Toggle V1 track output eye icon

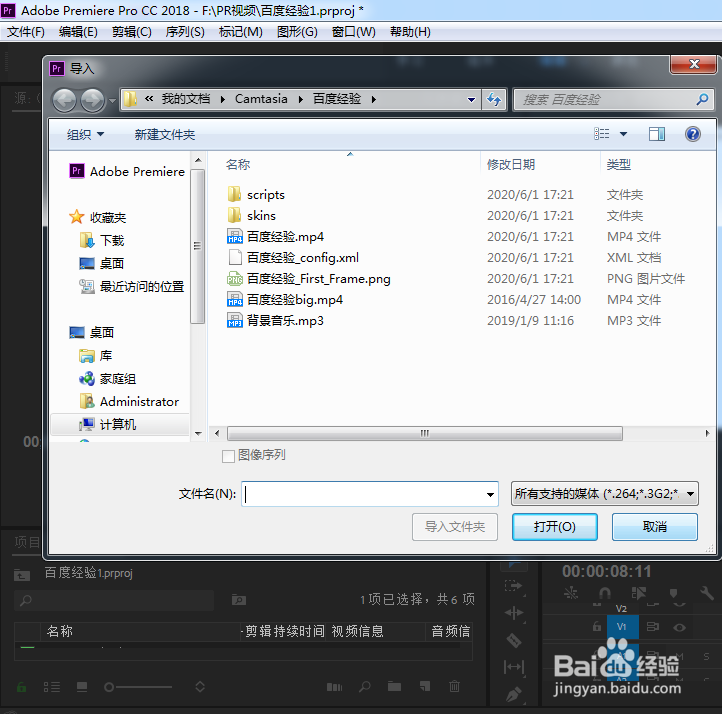680,627
